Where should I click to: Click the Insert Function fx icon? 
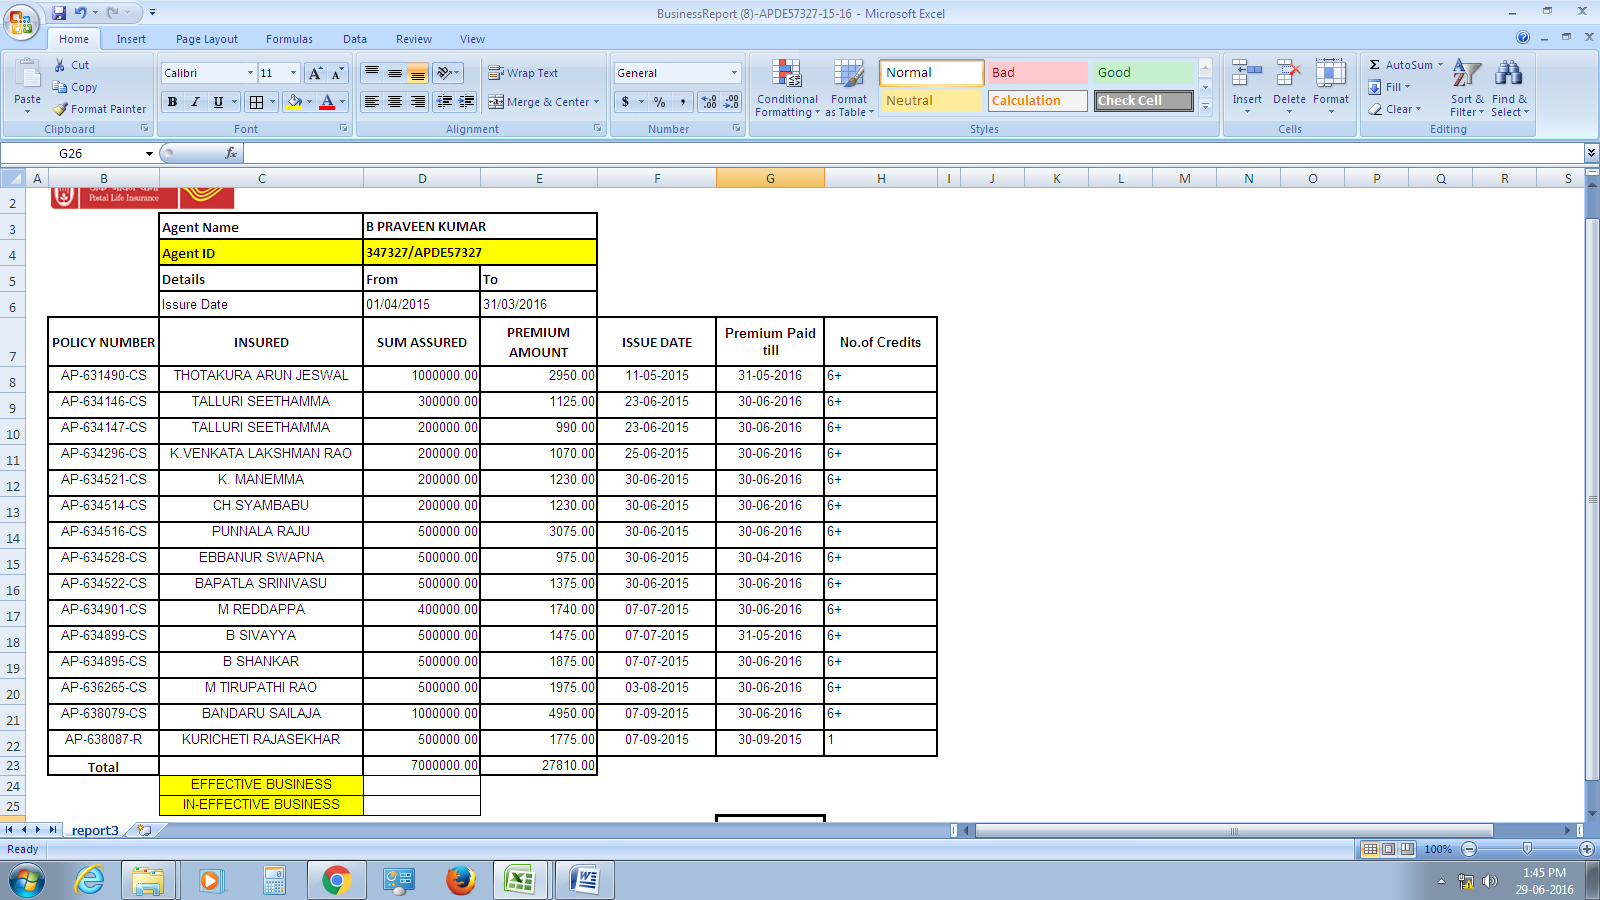pos(231,153)
